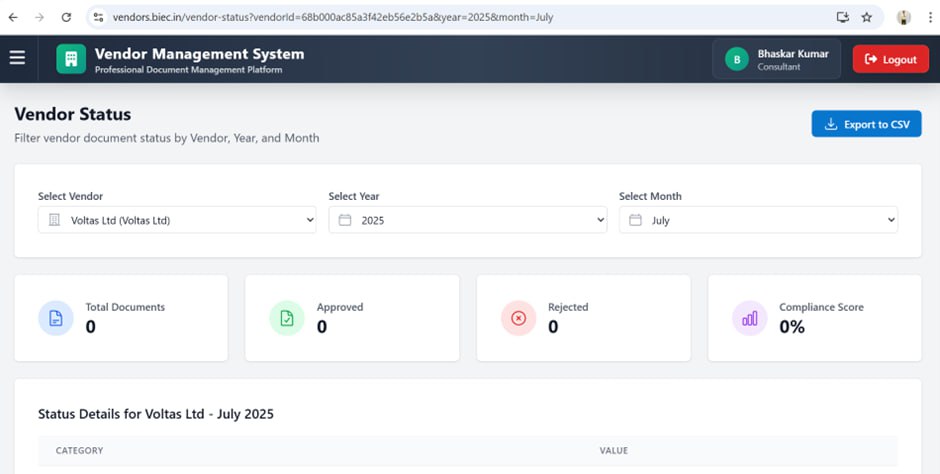Click the Compliance Score 0% value
The height and width of the screenshot is (474, 940).
click(x=792, y=327)
